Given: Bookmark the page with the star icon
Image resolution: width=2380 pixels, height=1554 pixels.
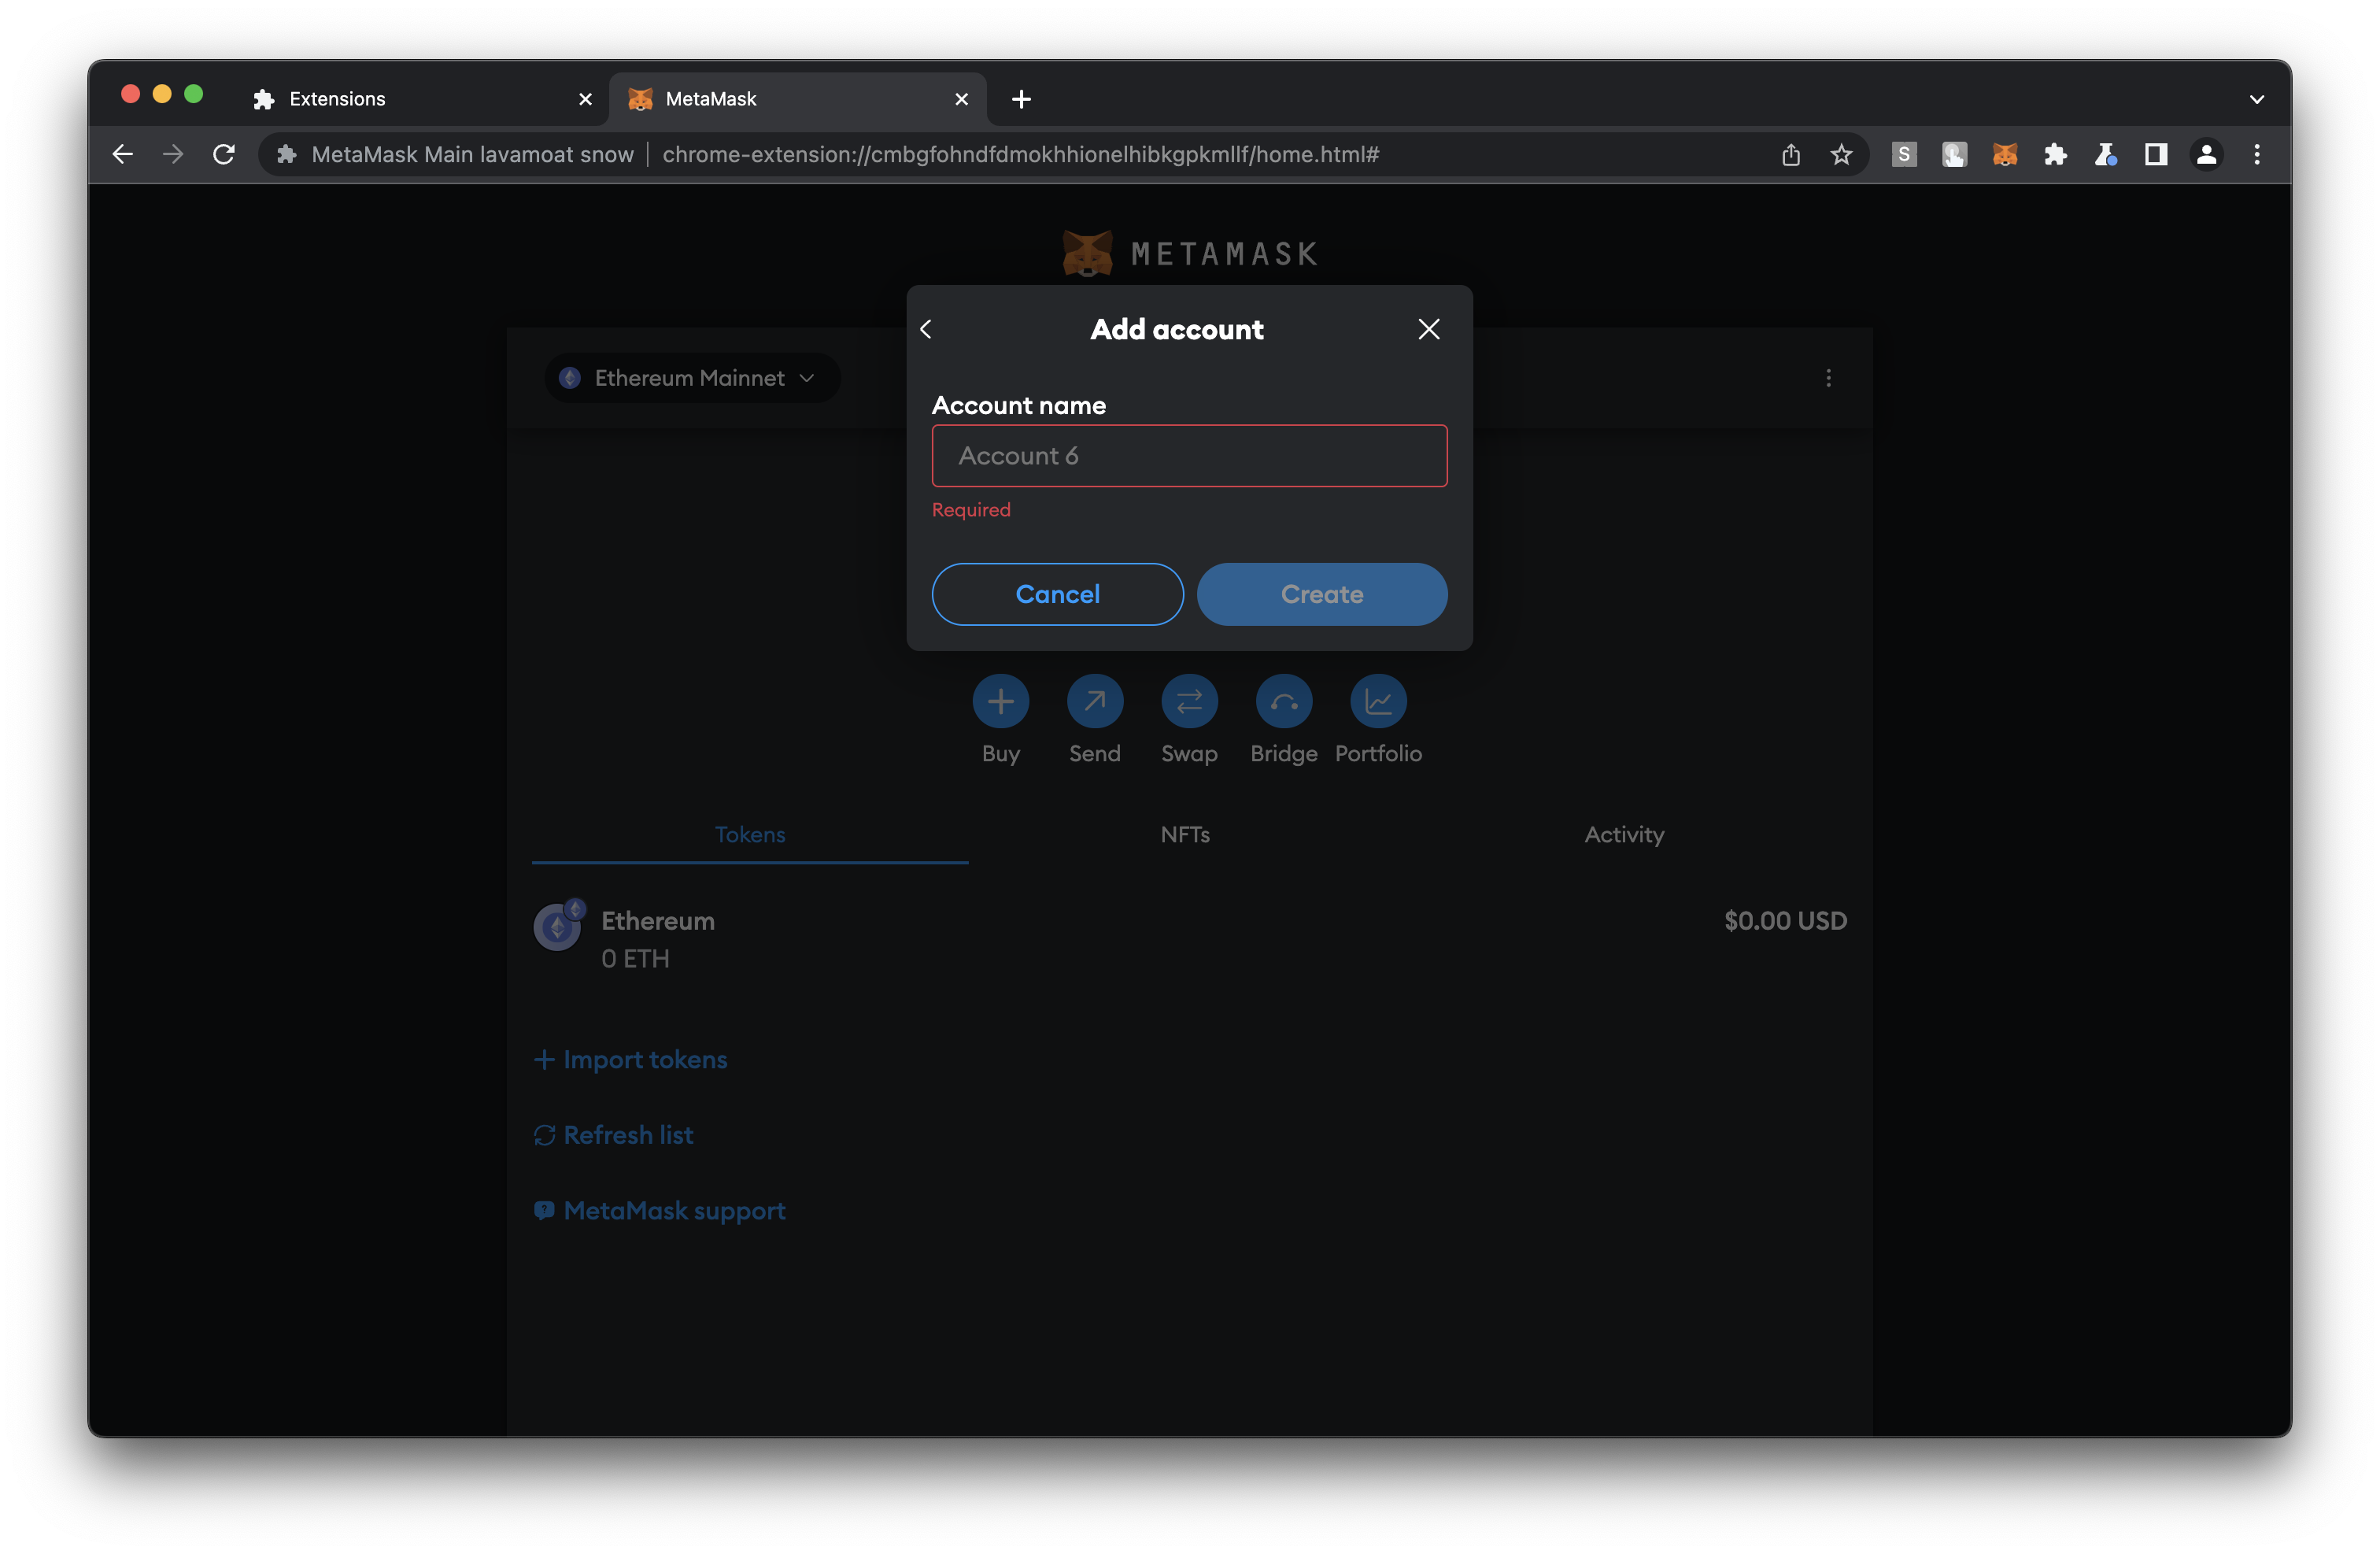Looking at the screenshot, I should [x=1841, y=154].
